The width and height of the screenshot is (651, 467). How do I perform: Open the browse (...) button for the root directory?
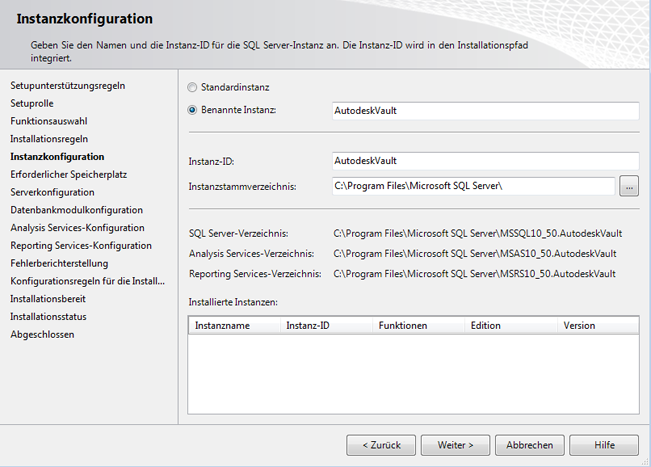pyautogui.click(x=629, y=186)
